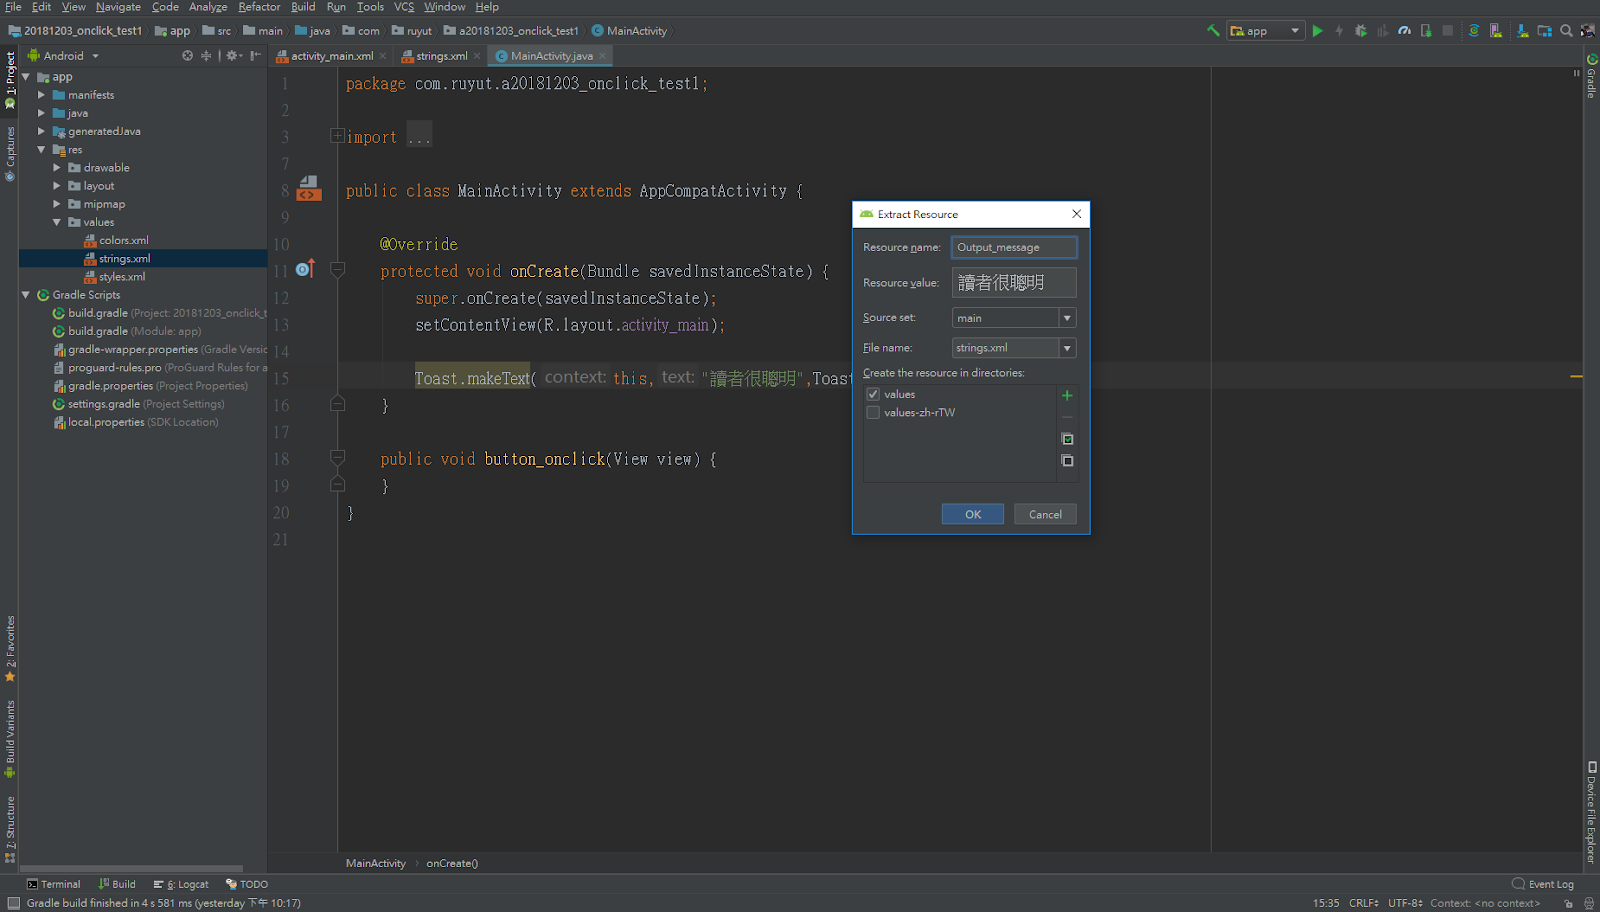Click the Resource name input field
Viewport: 1600px width, 912px height.
click(x=1014, y=247)
